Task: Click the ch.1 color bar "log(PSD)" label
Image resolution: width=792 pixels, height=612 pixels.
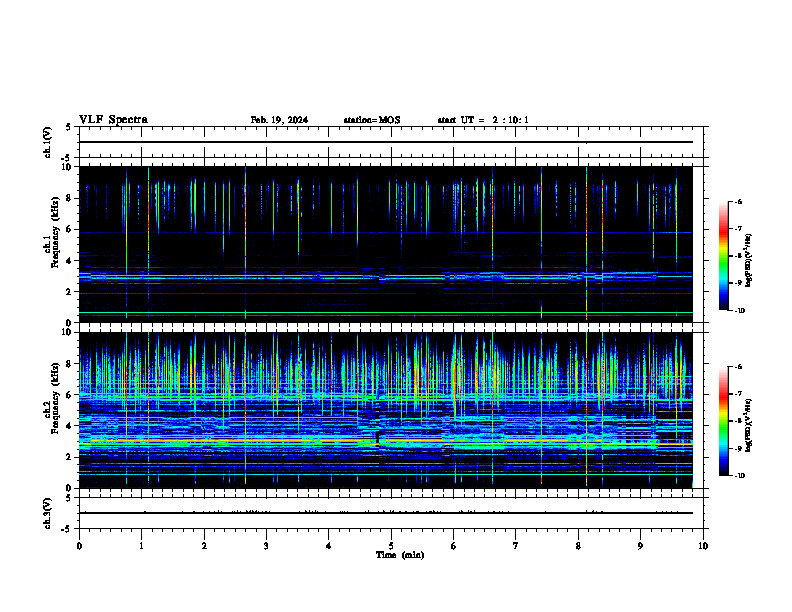Action: [749, 261]
